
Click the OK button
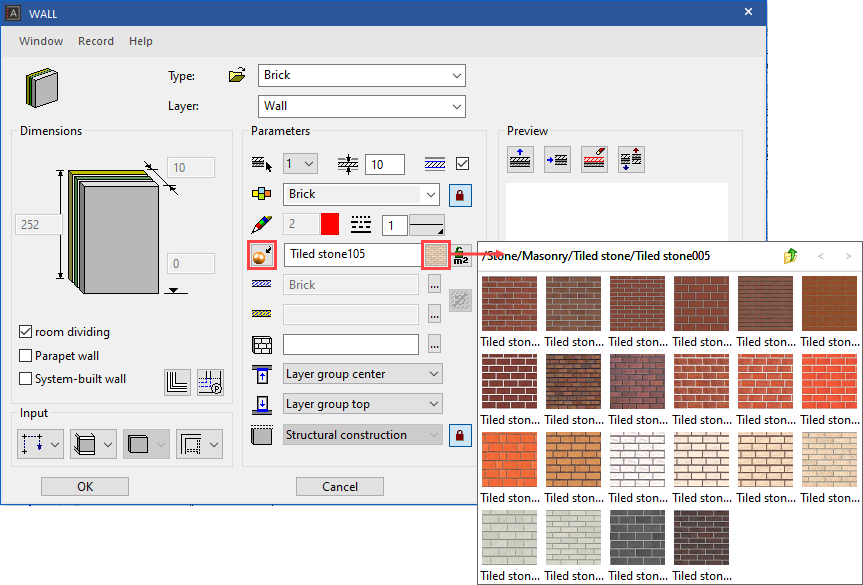(x=84, y=486)
